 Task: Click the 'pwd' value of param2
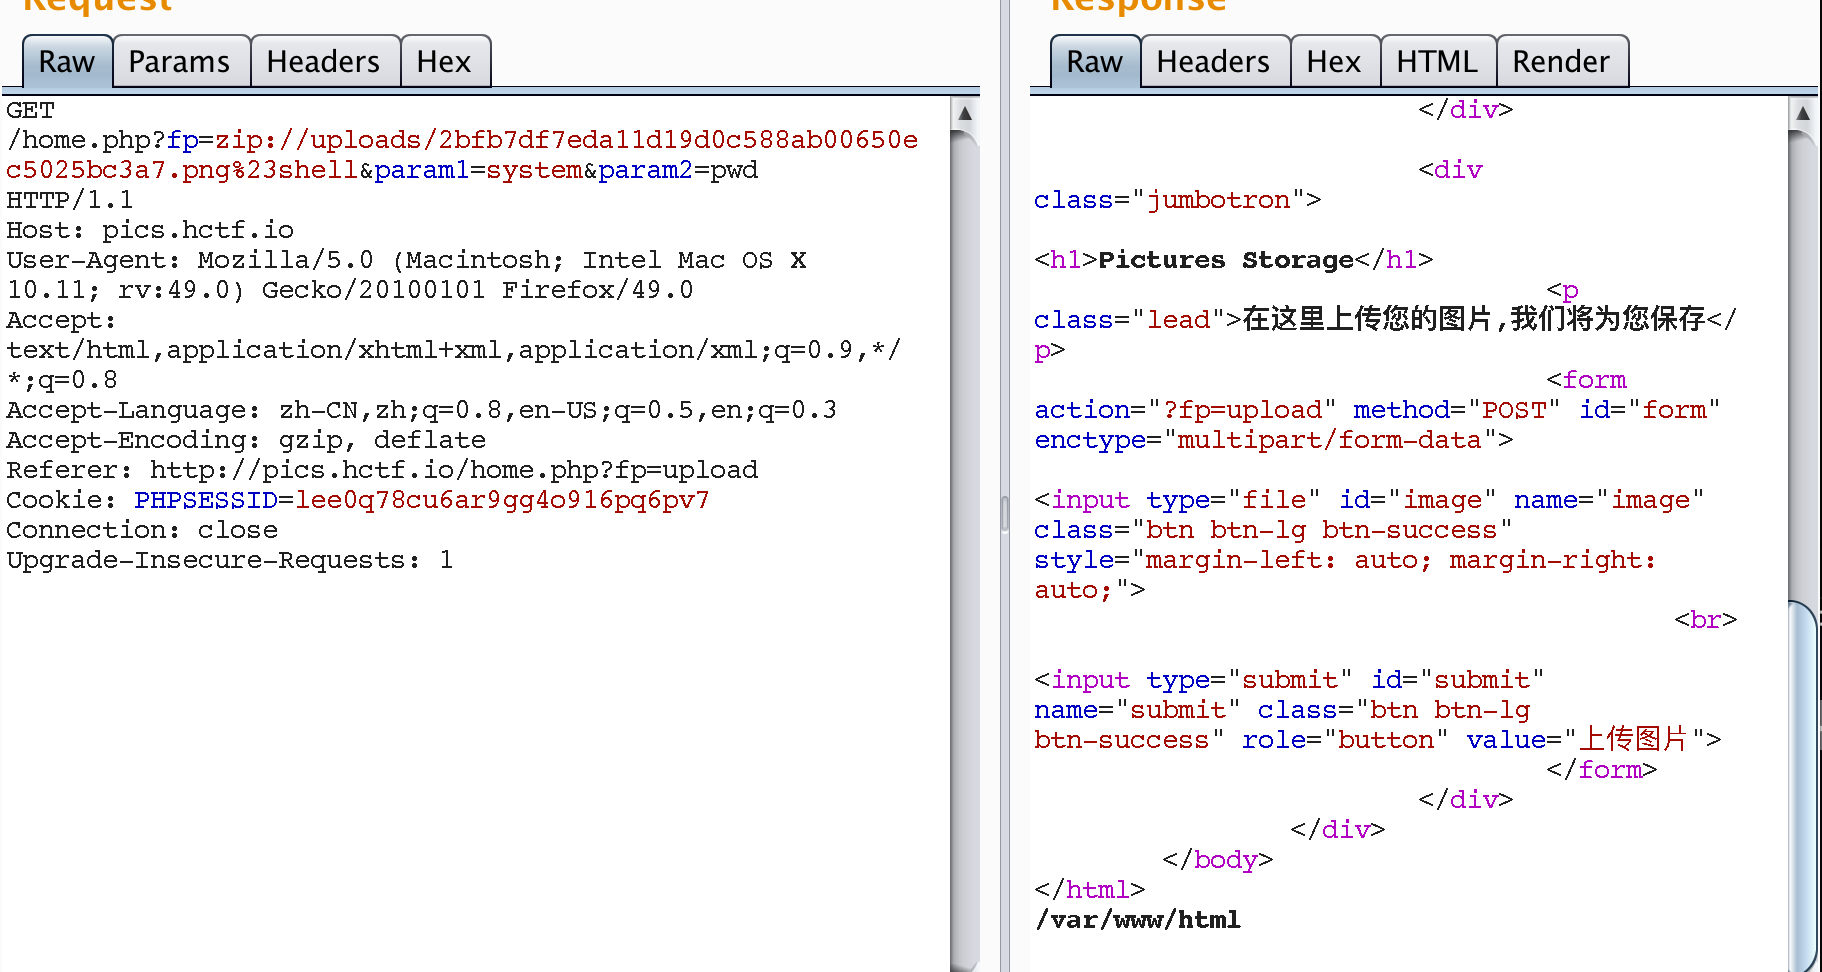coord(734,170)
